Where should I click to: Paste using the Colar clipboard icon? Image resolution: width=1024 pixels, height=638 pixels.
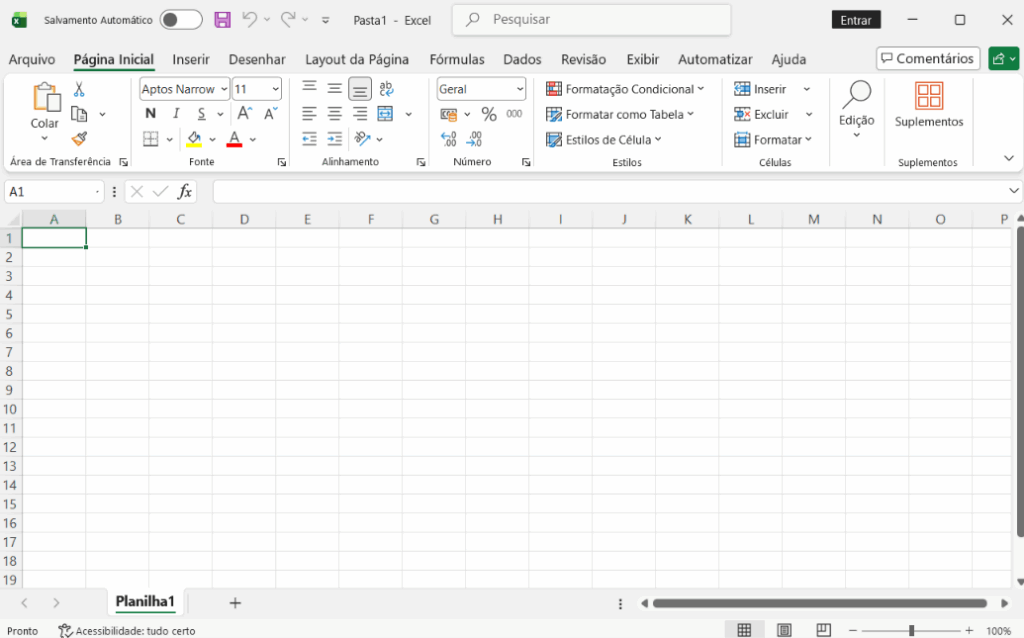click(x=46, y=97)
